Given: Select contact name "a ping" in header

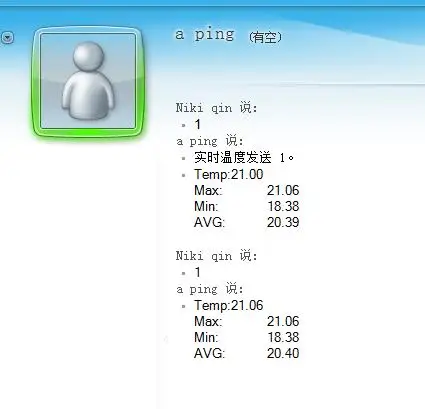Looking at the screenshot, I should tap(205, 34).
